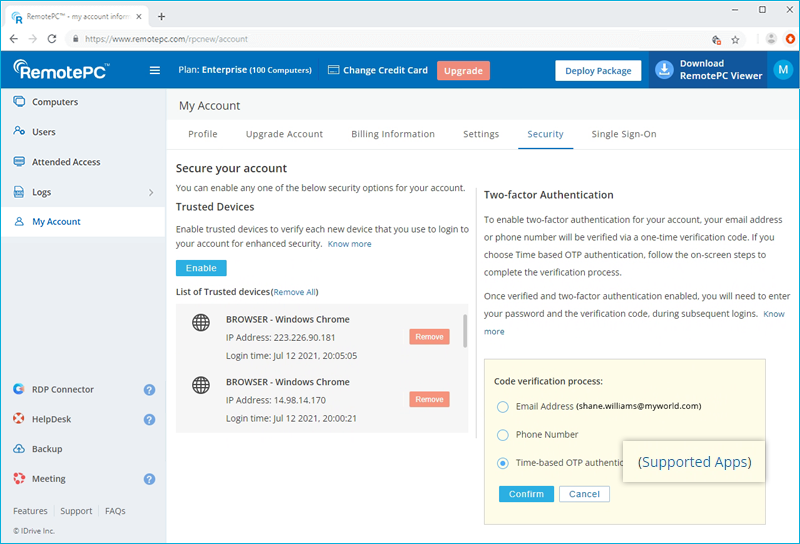Open help for RDP Connector
Screen dimensions: 800x544
[x=149, y=390]
